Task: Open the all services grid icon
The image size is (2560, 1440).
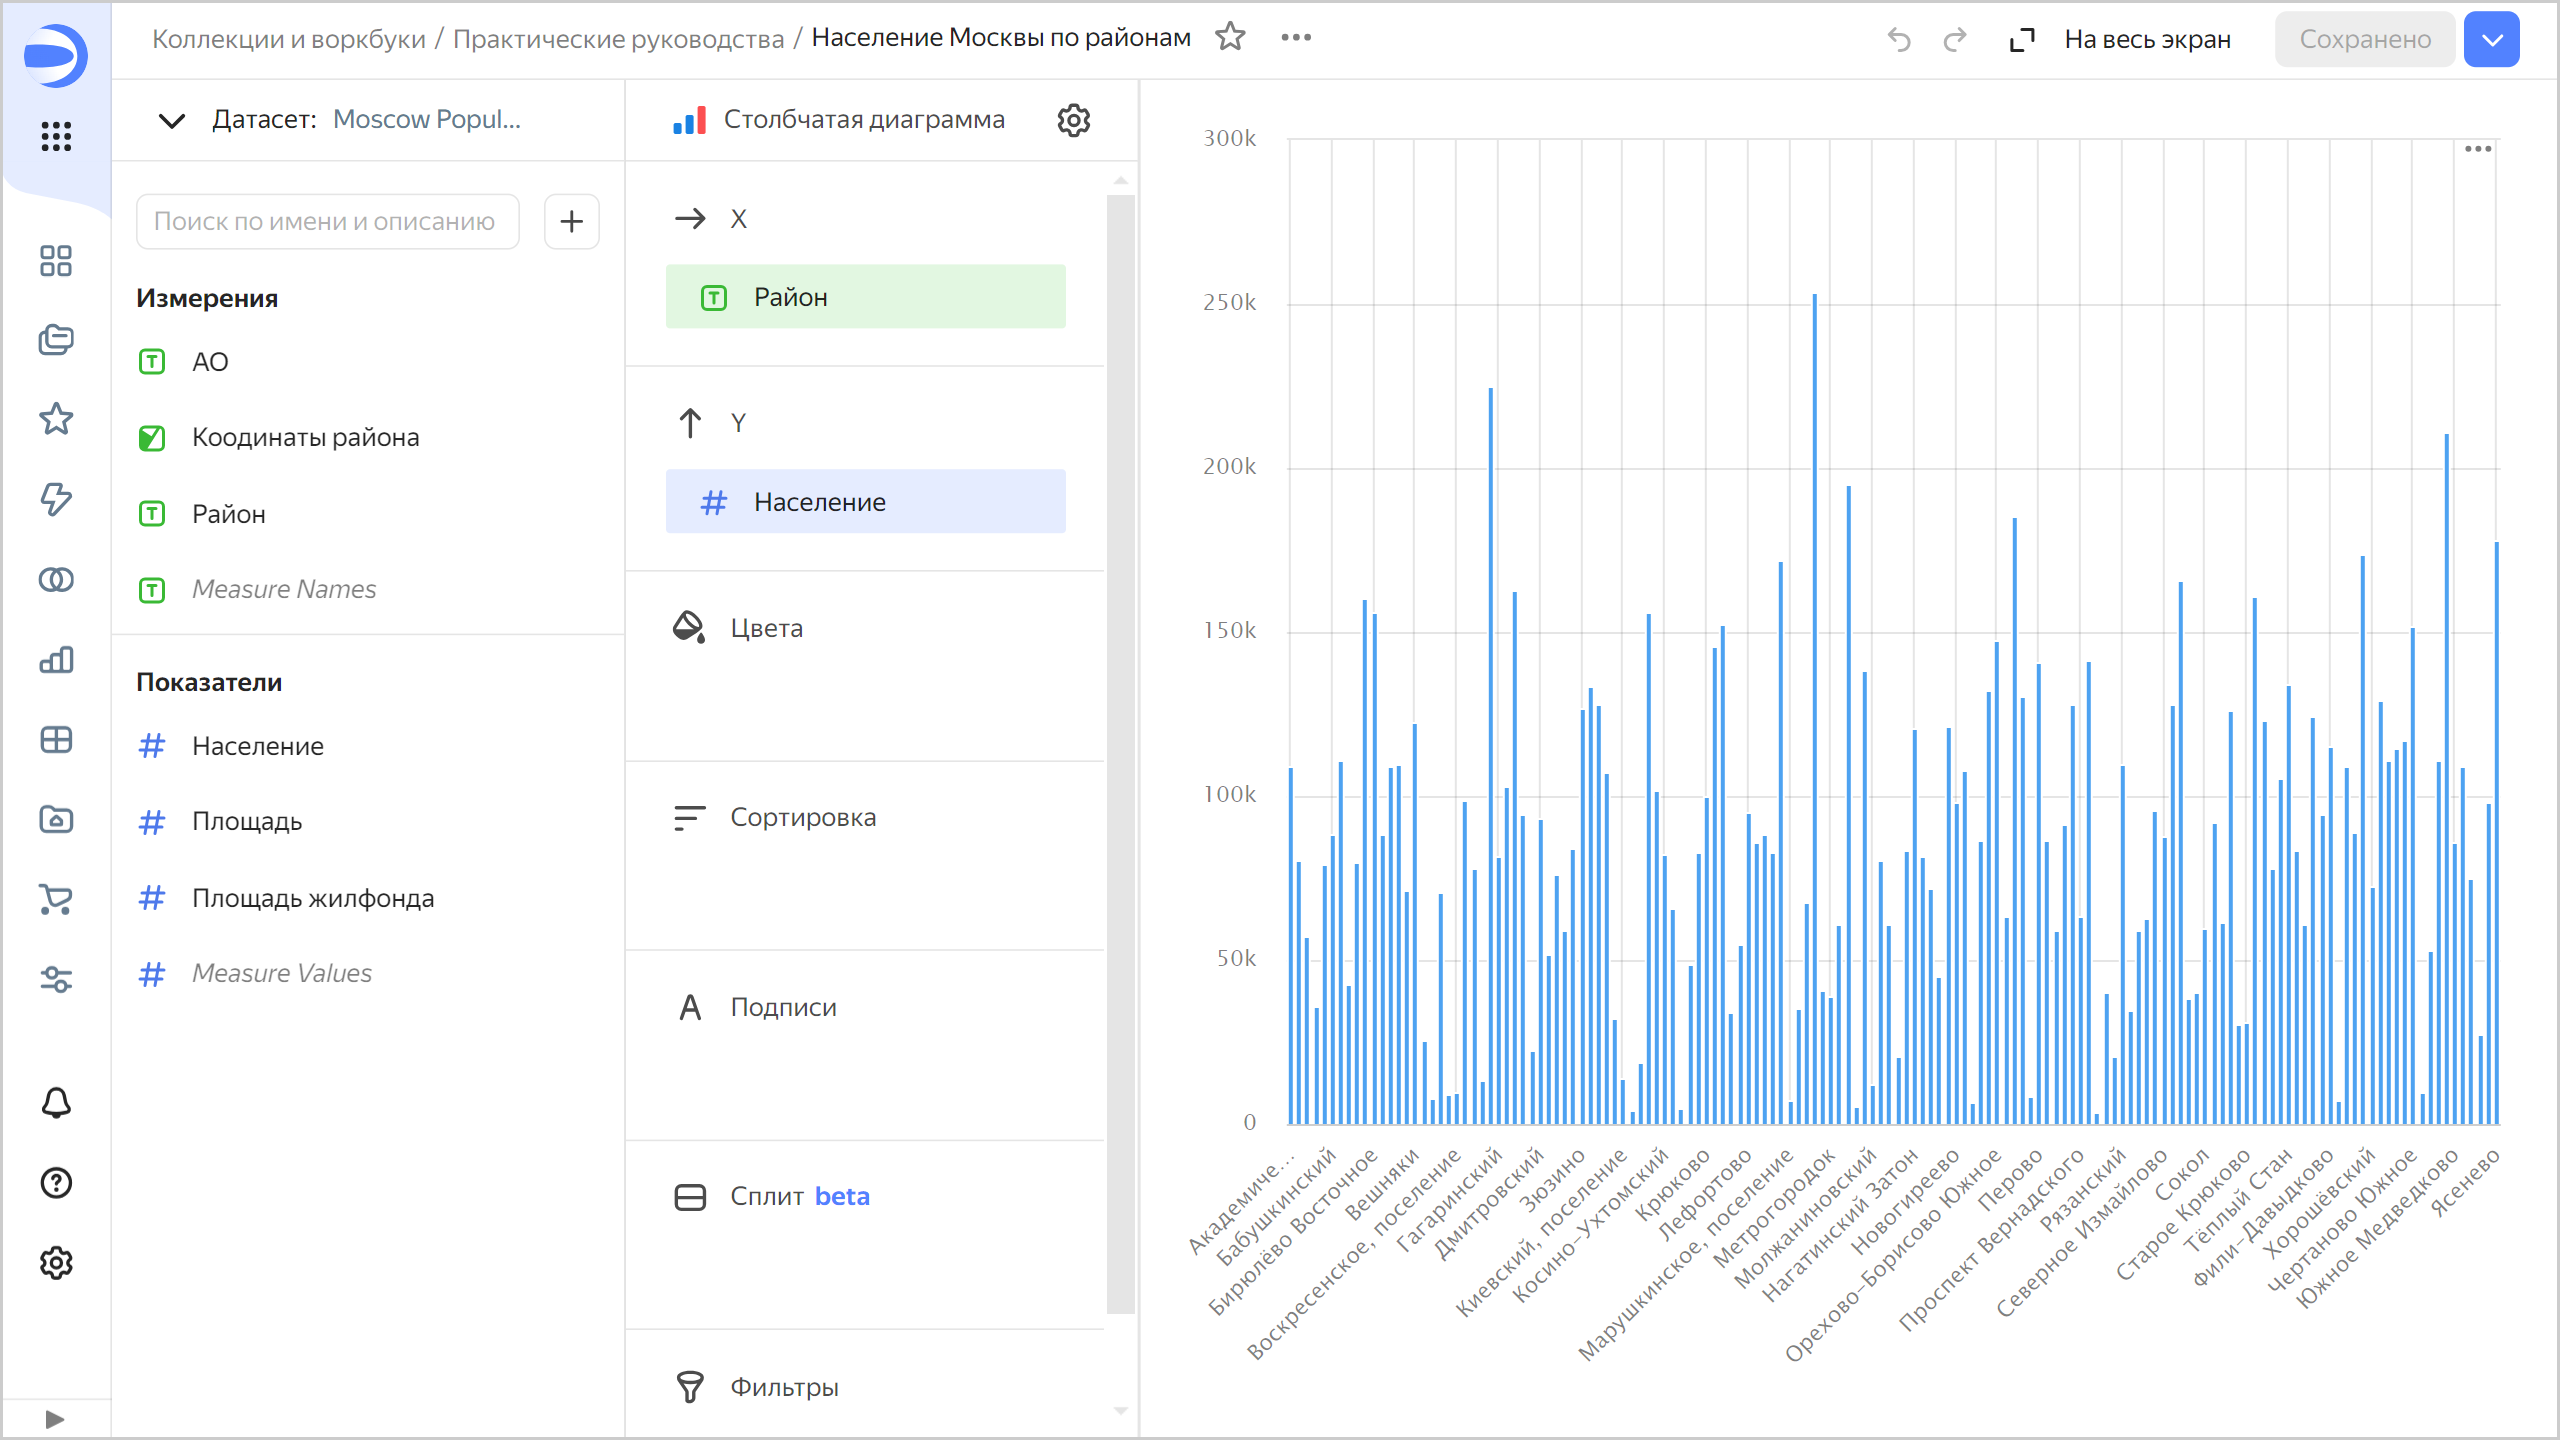Action: pos(56,136)
